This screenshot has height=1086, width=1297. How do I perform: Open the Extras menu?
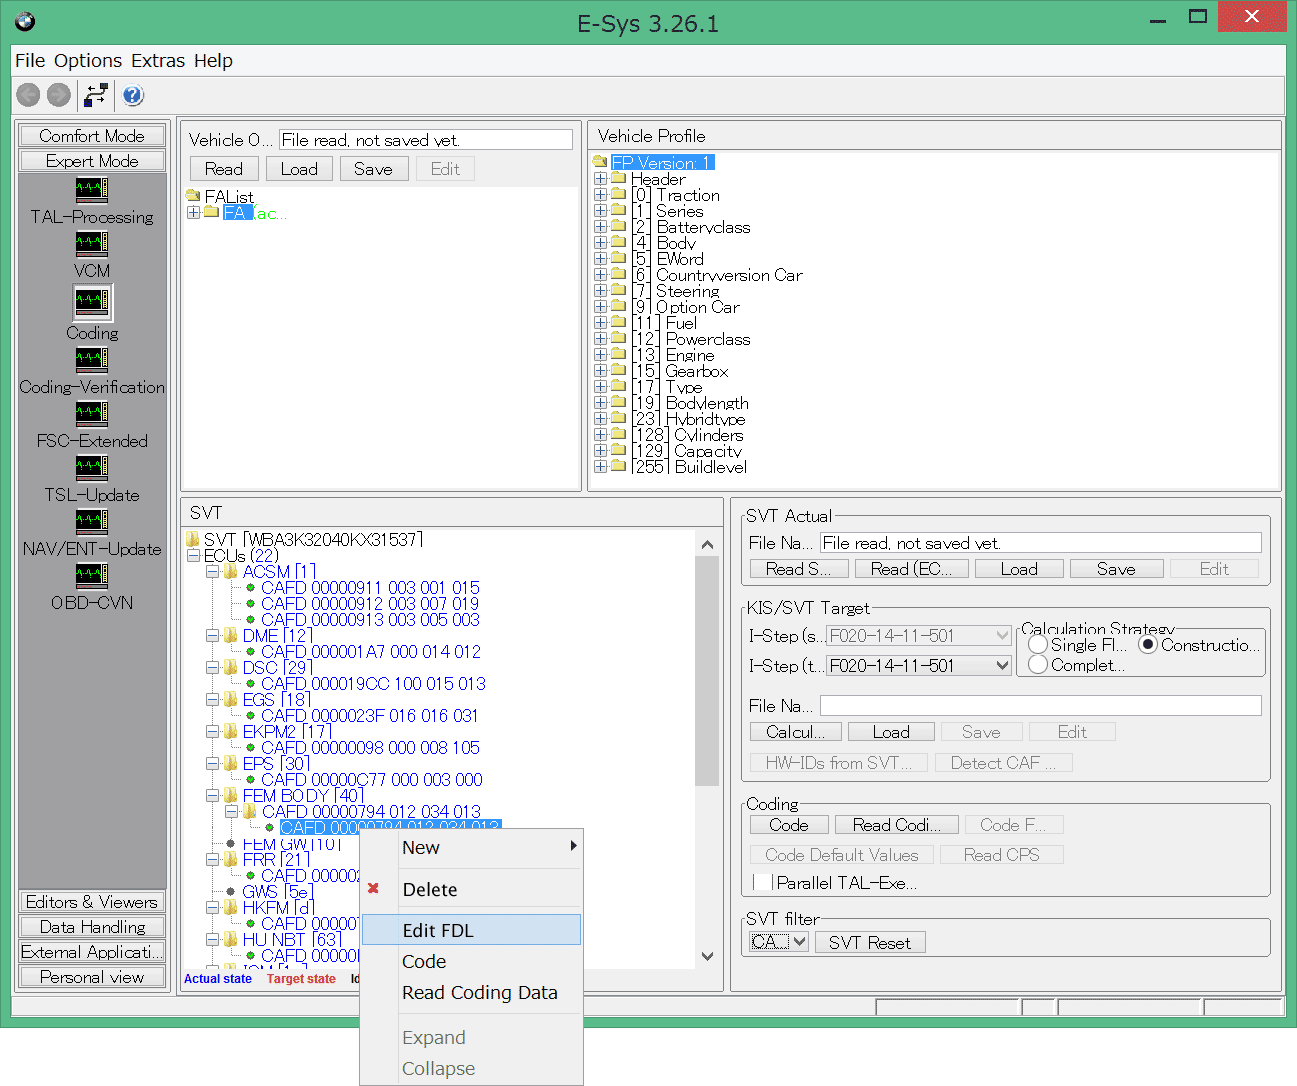158,60
